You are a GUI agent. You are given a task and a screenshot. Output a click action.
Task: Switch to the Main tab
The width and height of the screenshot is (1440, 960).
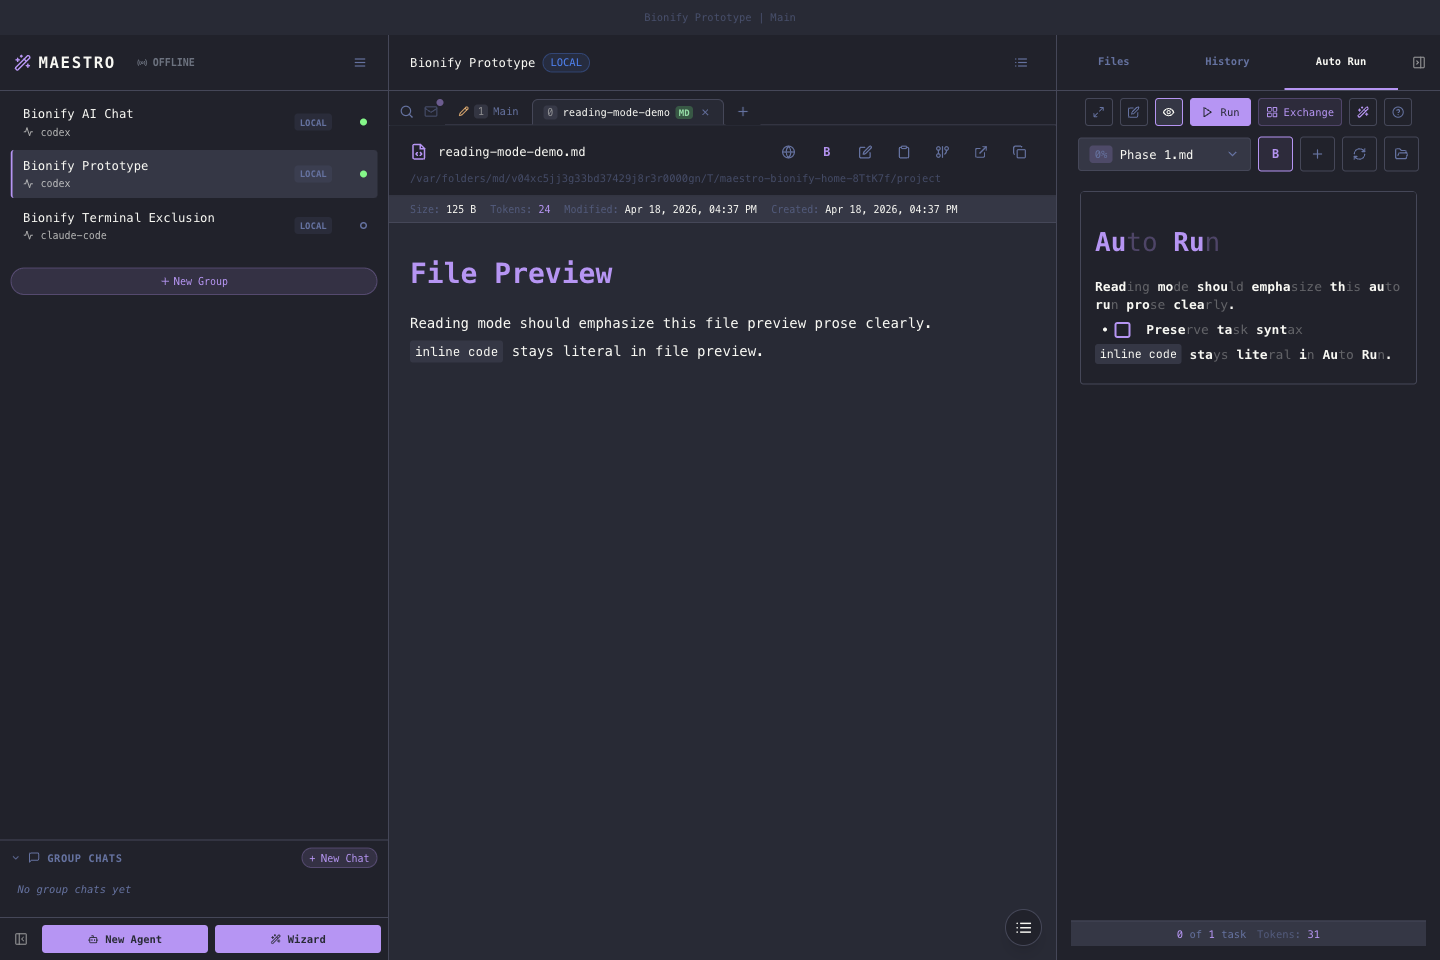tap(488, 112)
